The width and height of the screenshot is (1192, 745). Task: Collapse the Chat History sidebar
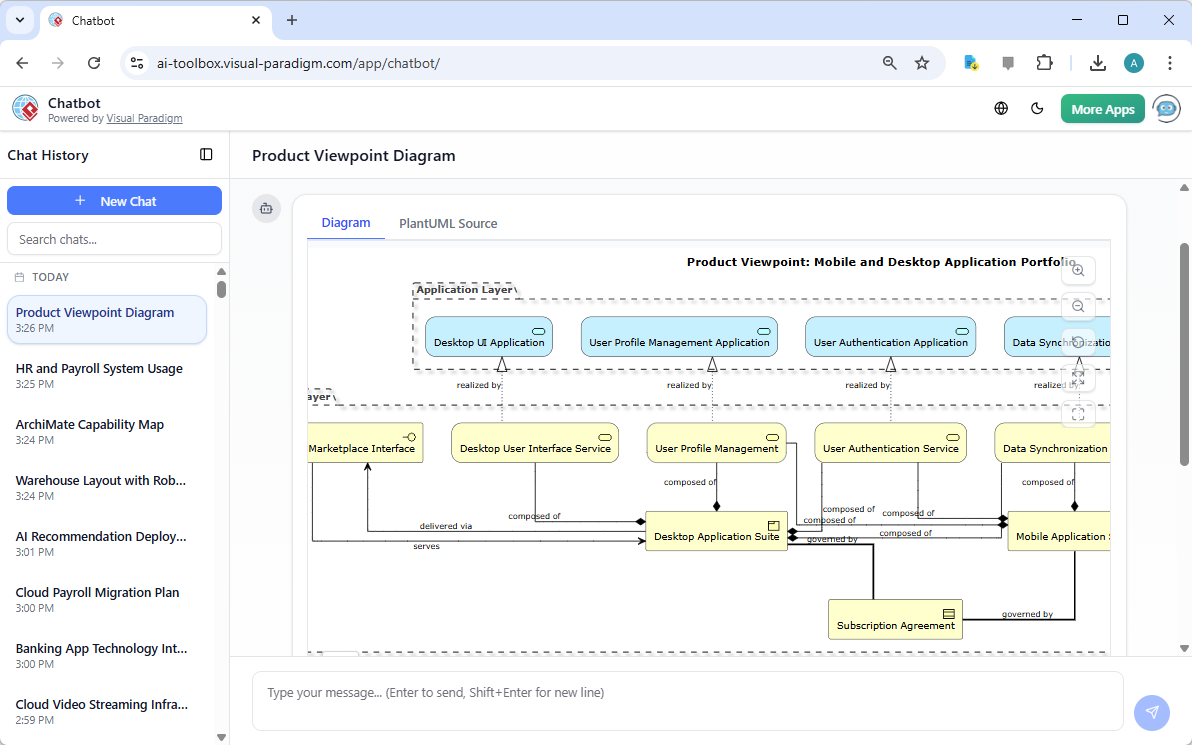206,154
